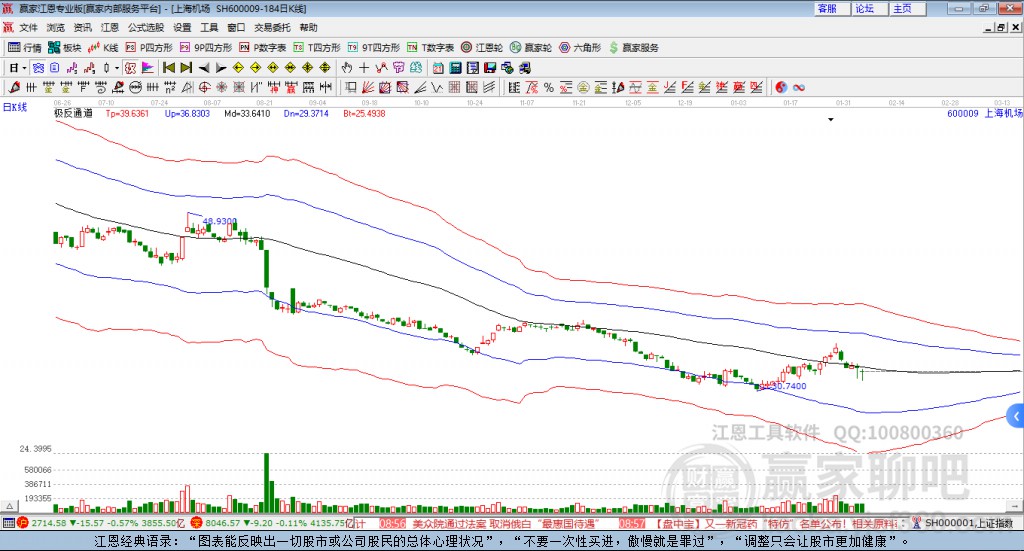Open the 行情 market quotes view

coord(25,48)
